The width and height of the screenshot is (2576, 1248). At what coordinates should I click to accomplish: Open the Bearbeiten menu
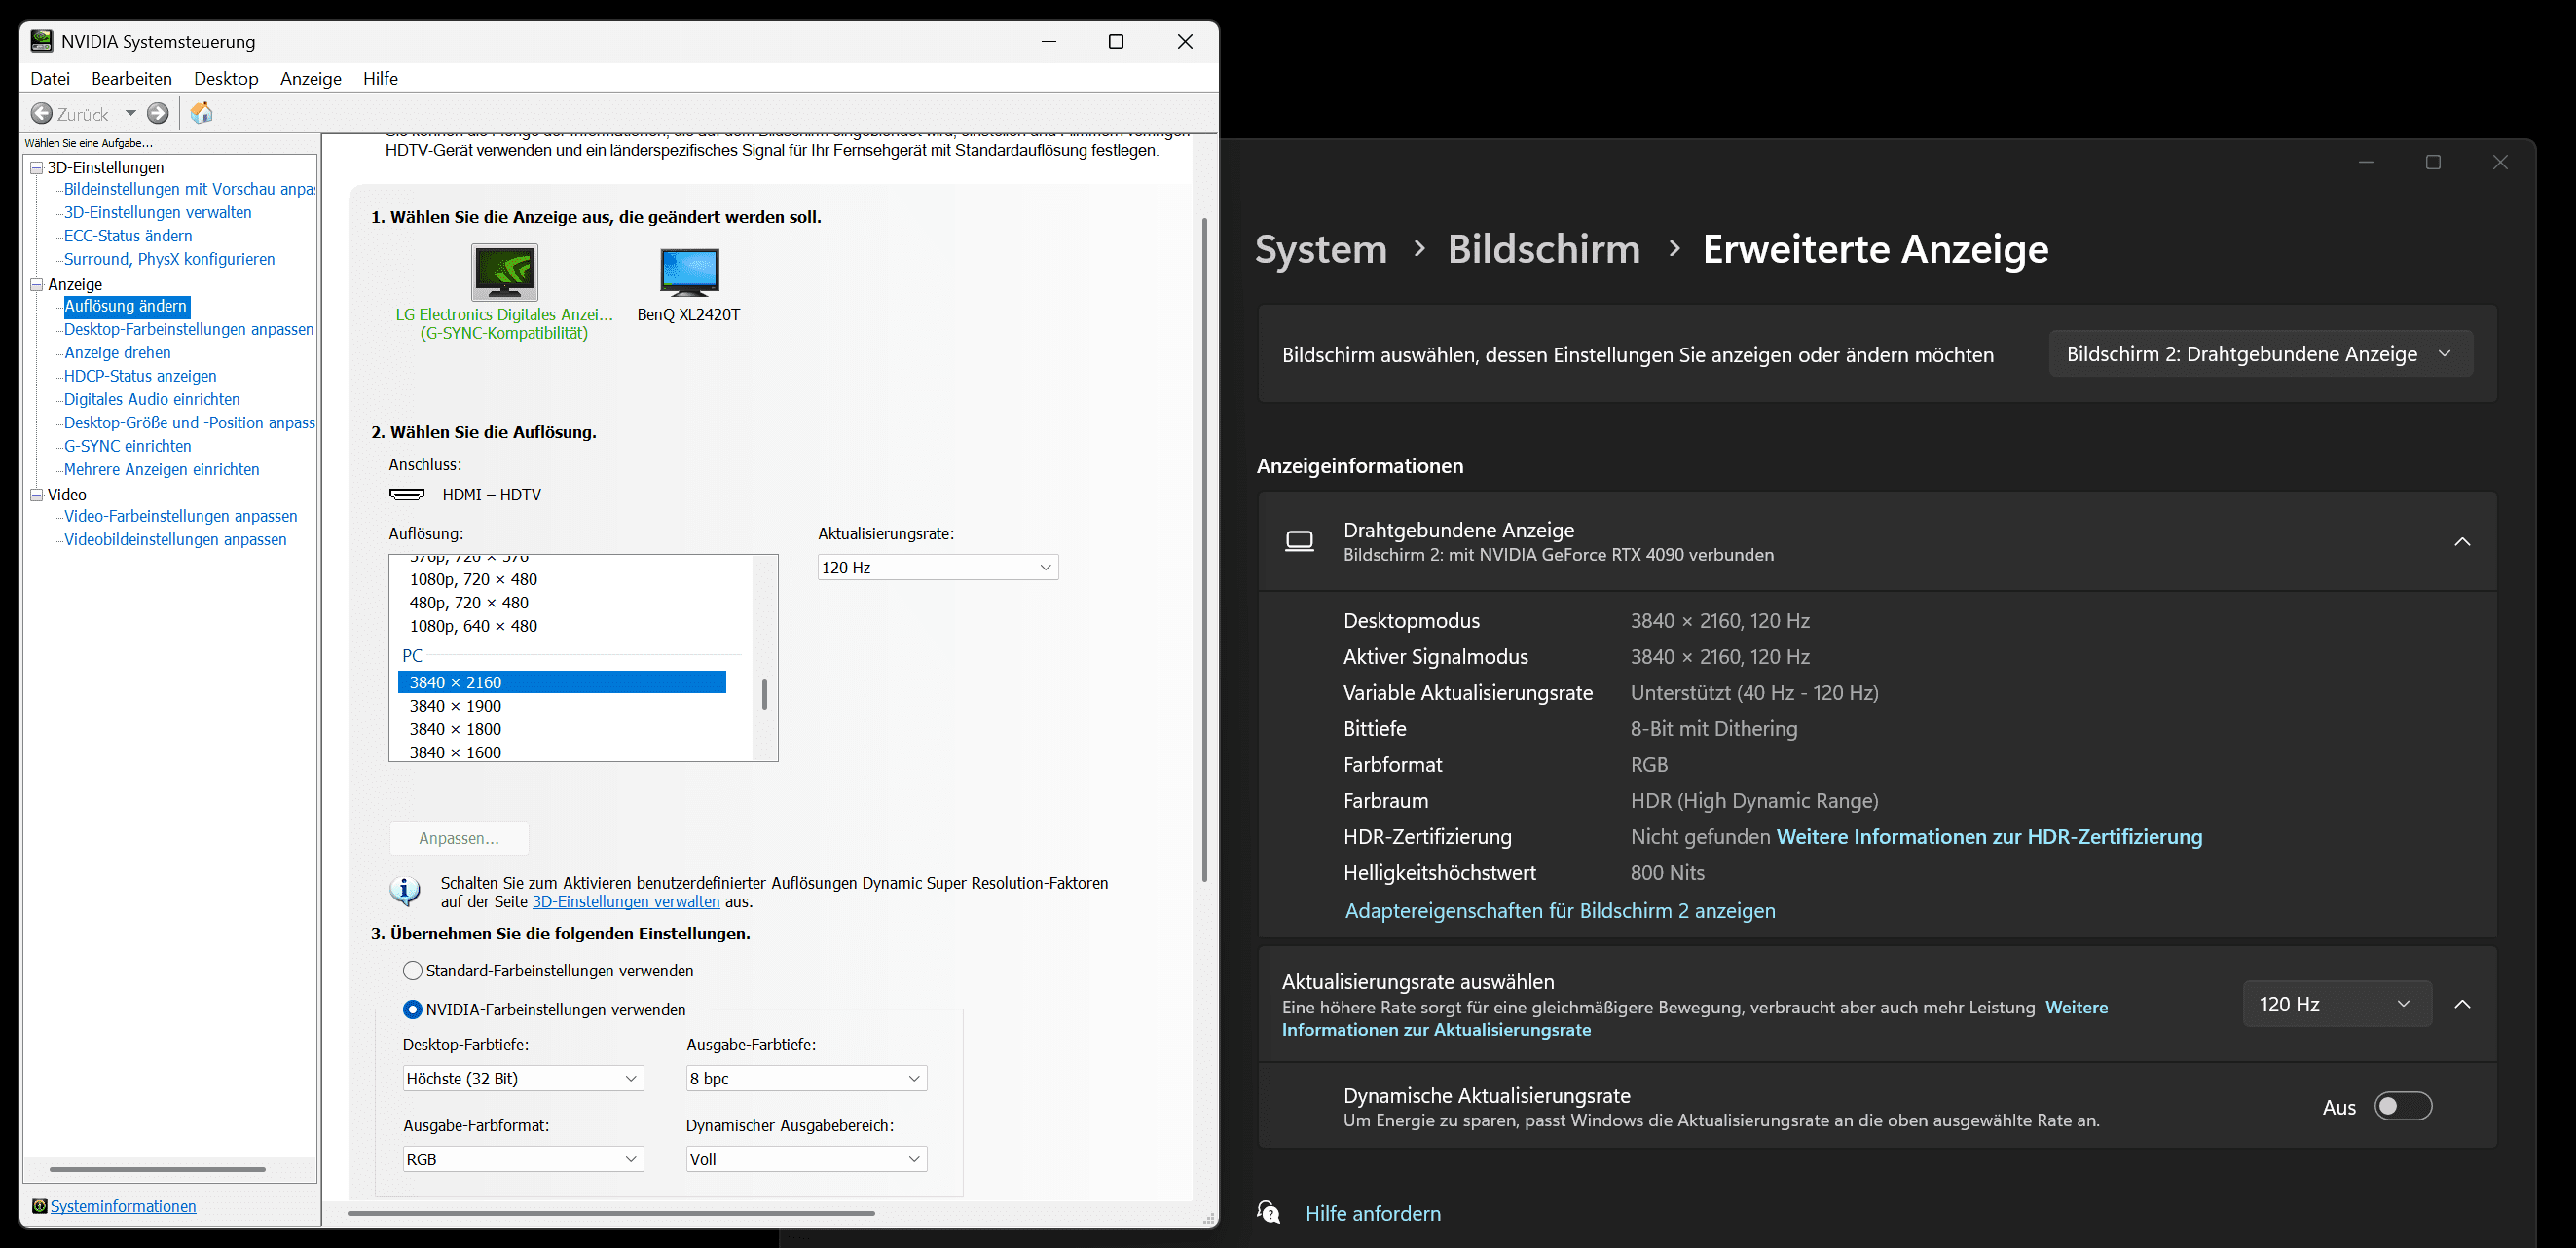coord(132,78)
